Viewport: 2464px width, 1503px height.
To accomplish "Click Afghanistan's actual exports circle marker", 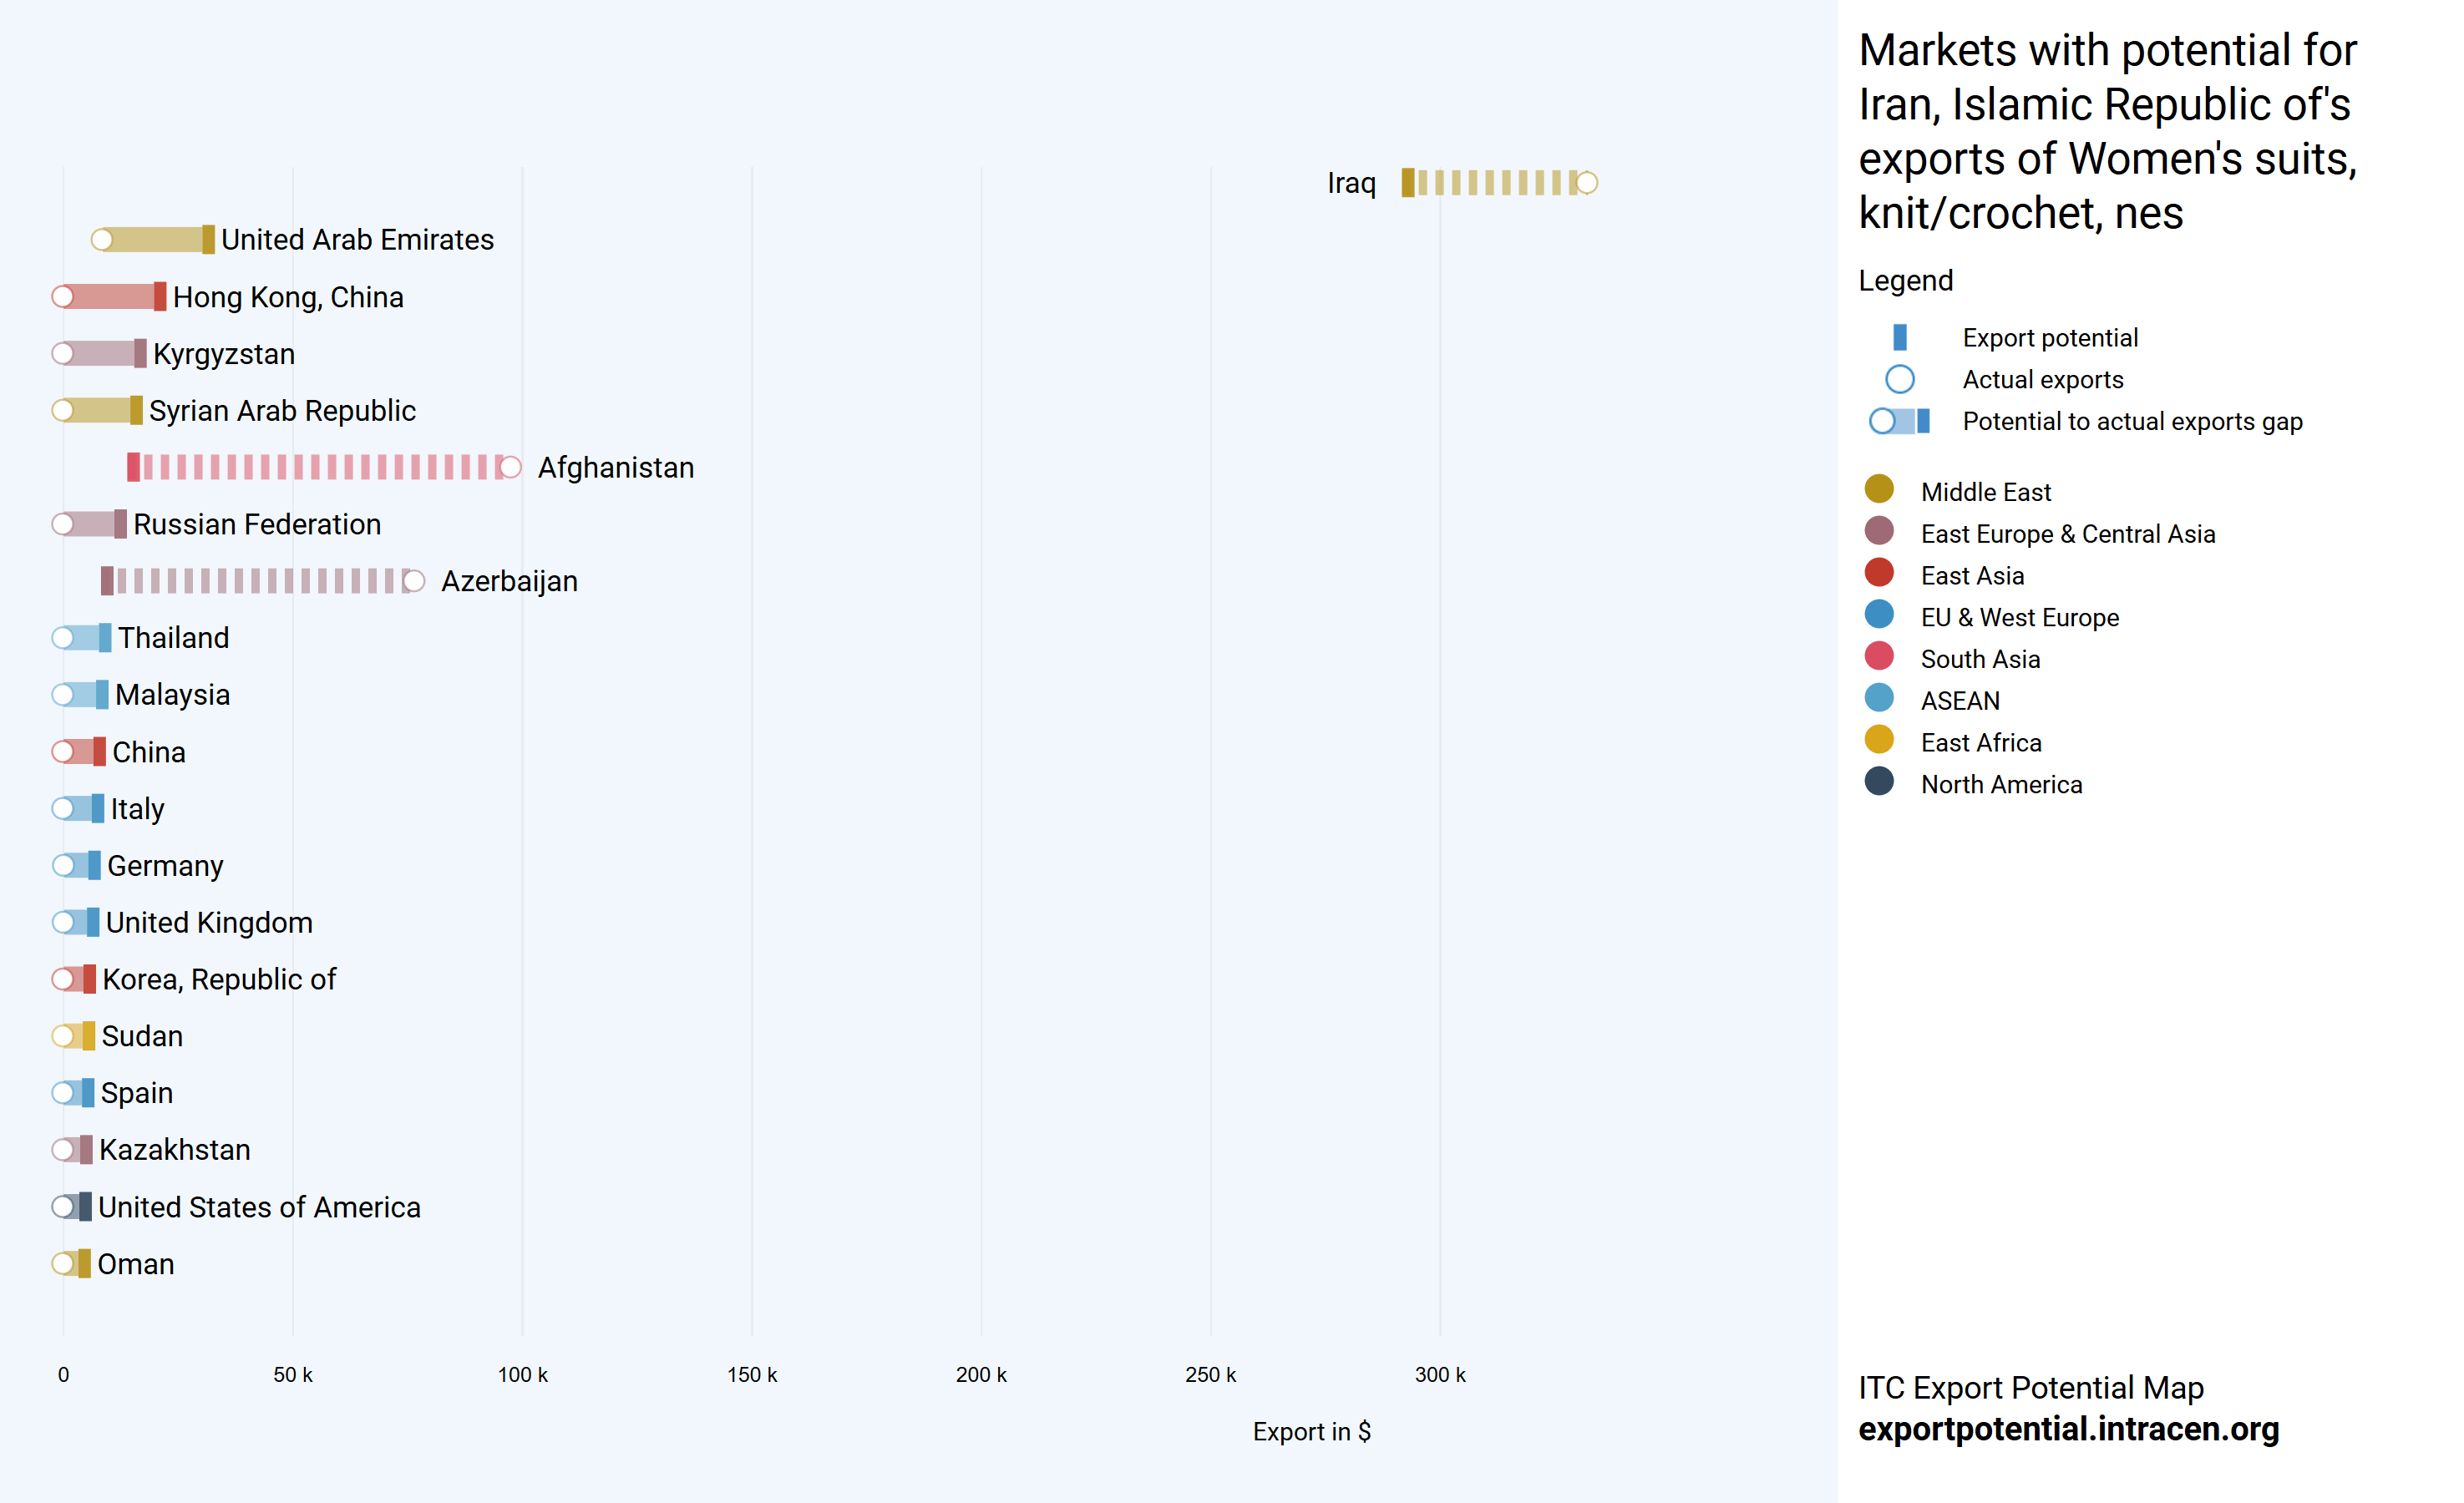I will (510, 467).
